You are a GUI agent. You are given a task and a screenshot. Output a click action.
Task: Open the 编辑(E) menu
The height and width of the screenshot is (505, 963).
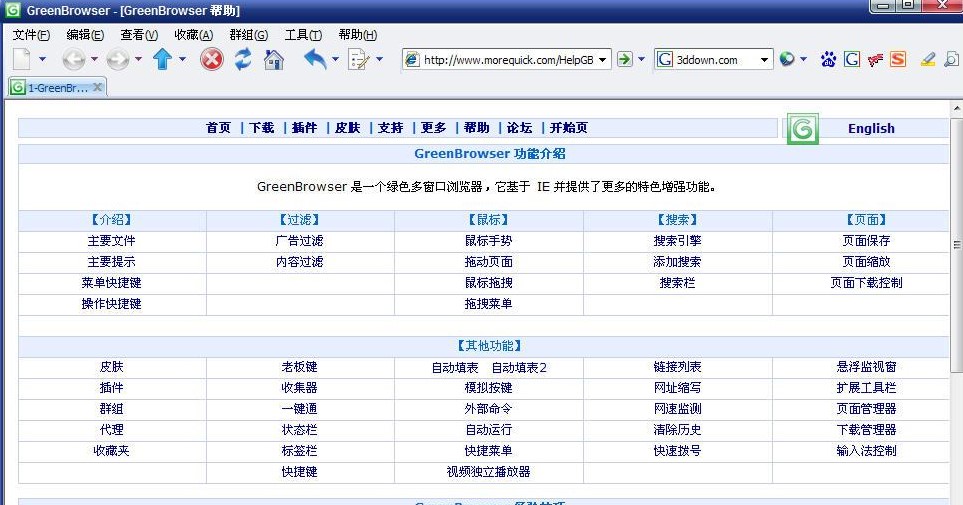tap(85, 35)
